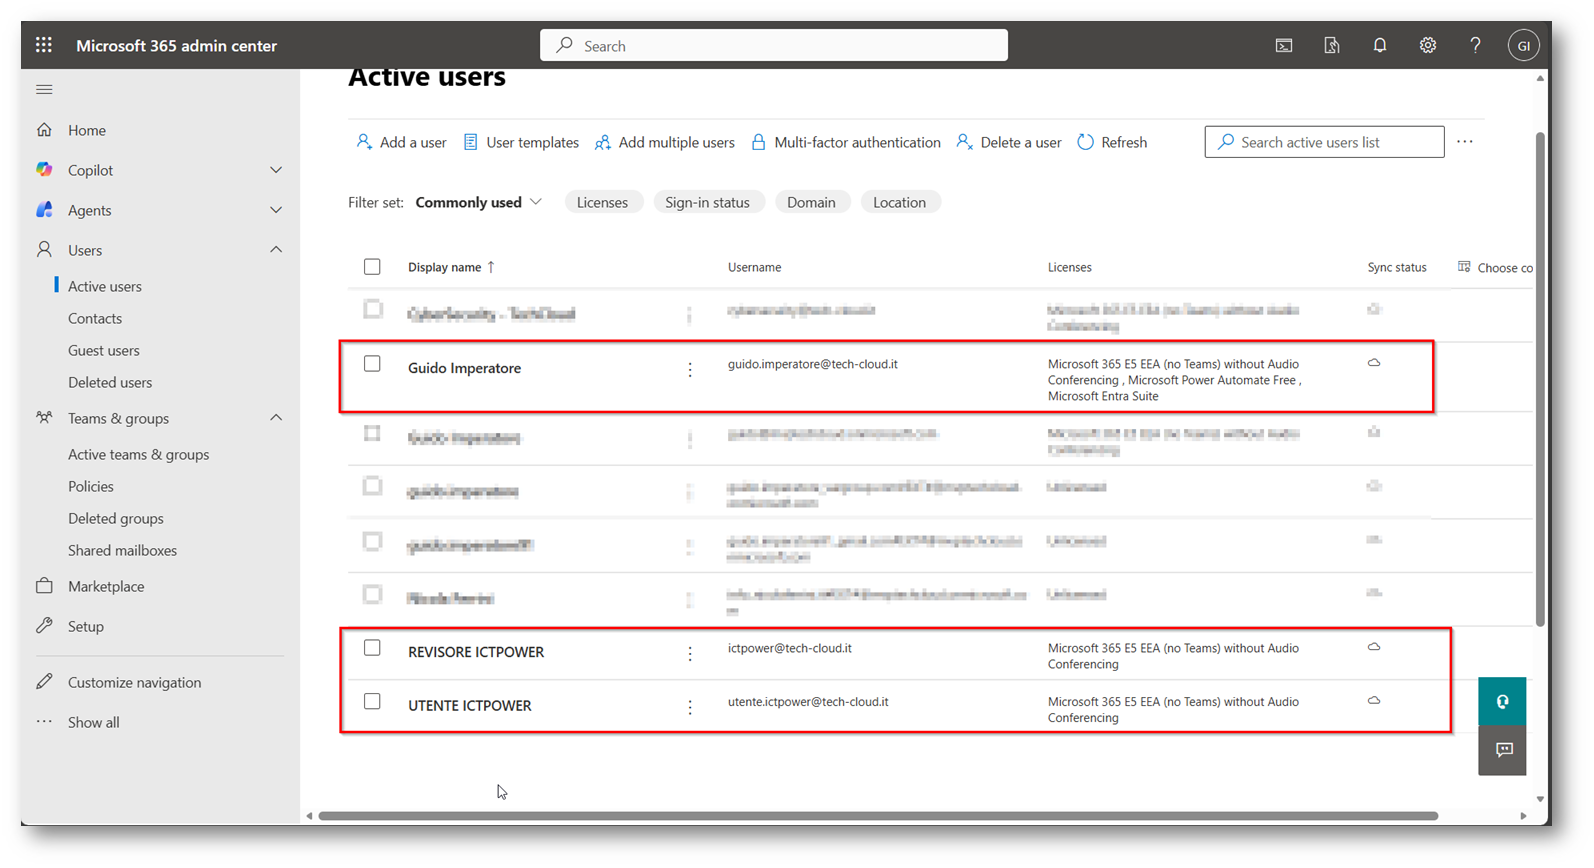Click the Marketplace bag icon
Viewport: 1594px width, 868px height.
44,586
